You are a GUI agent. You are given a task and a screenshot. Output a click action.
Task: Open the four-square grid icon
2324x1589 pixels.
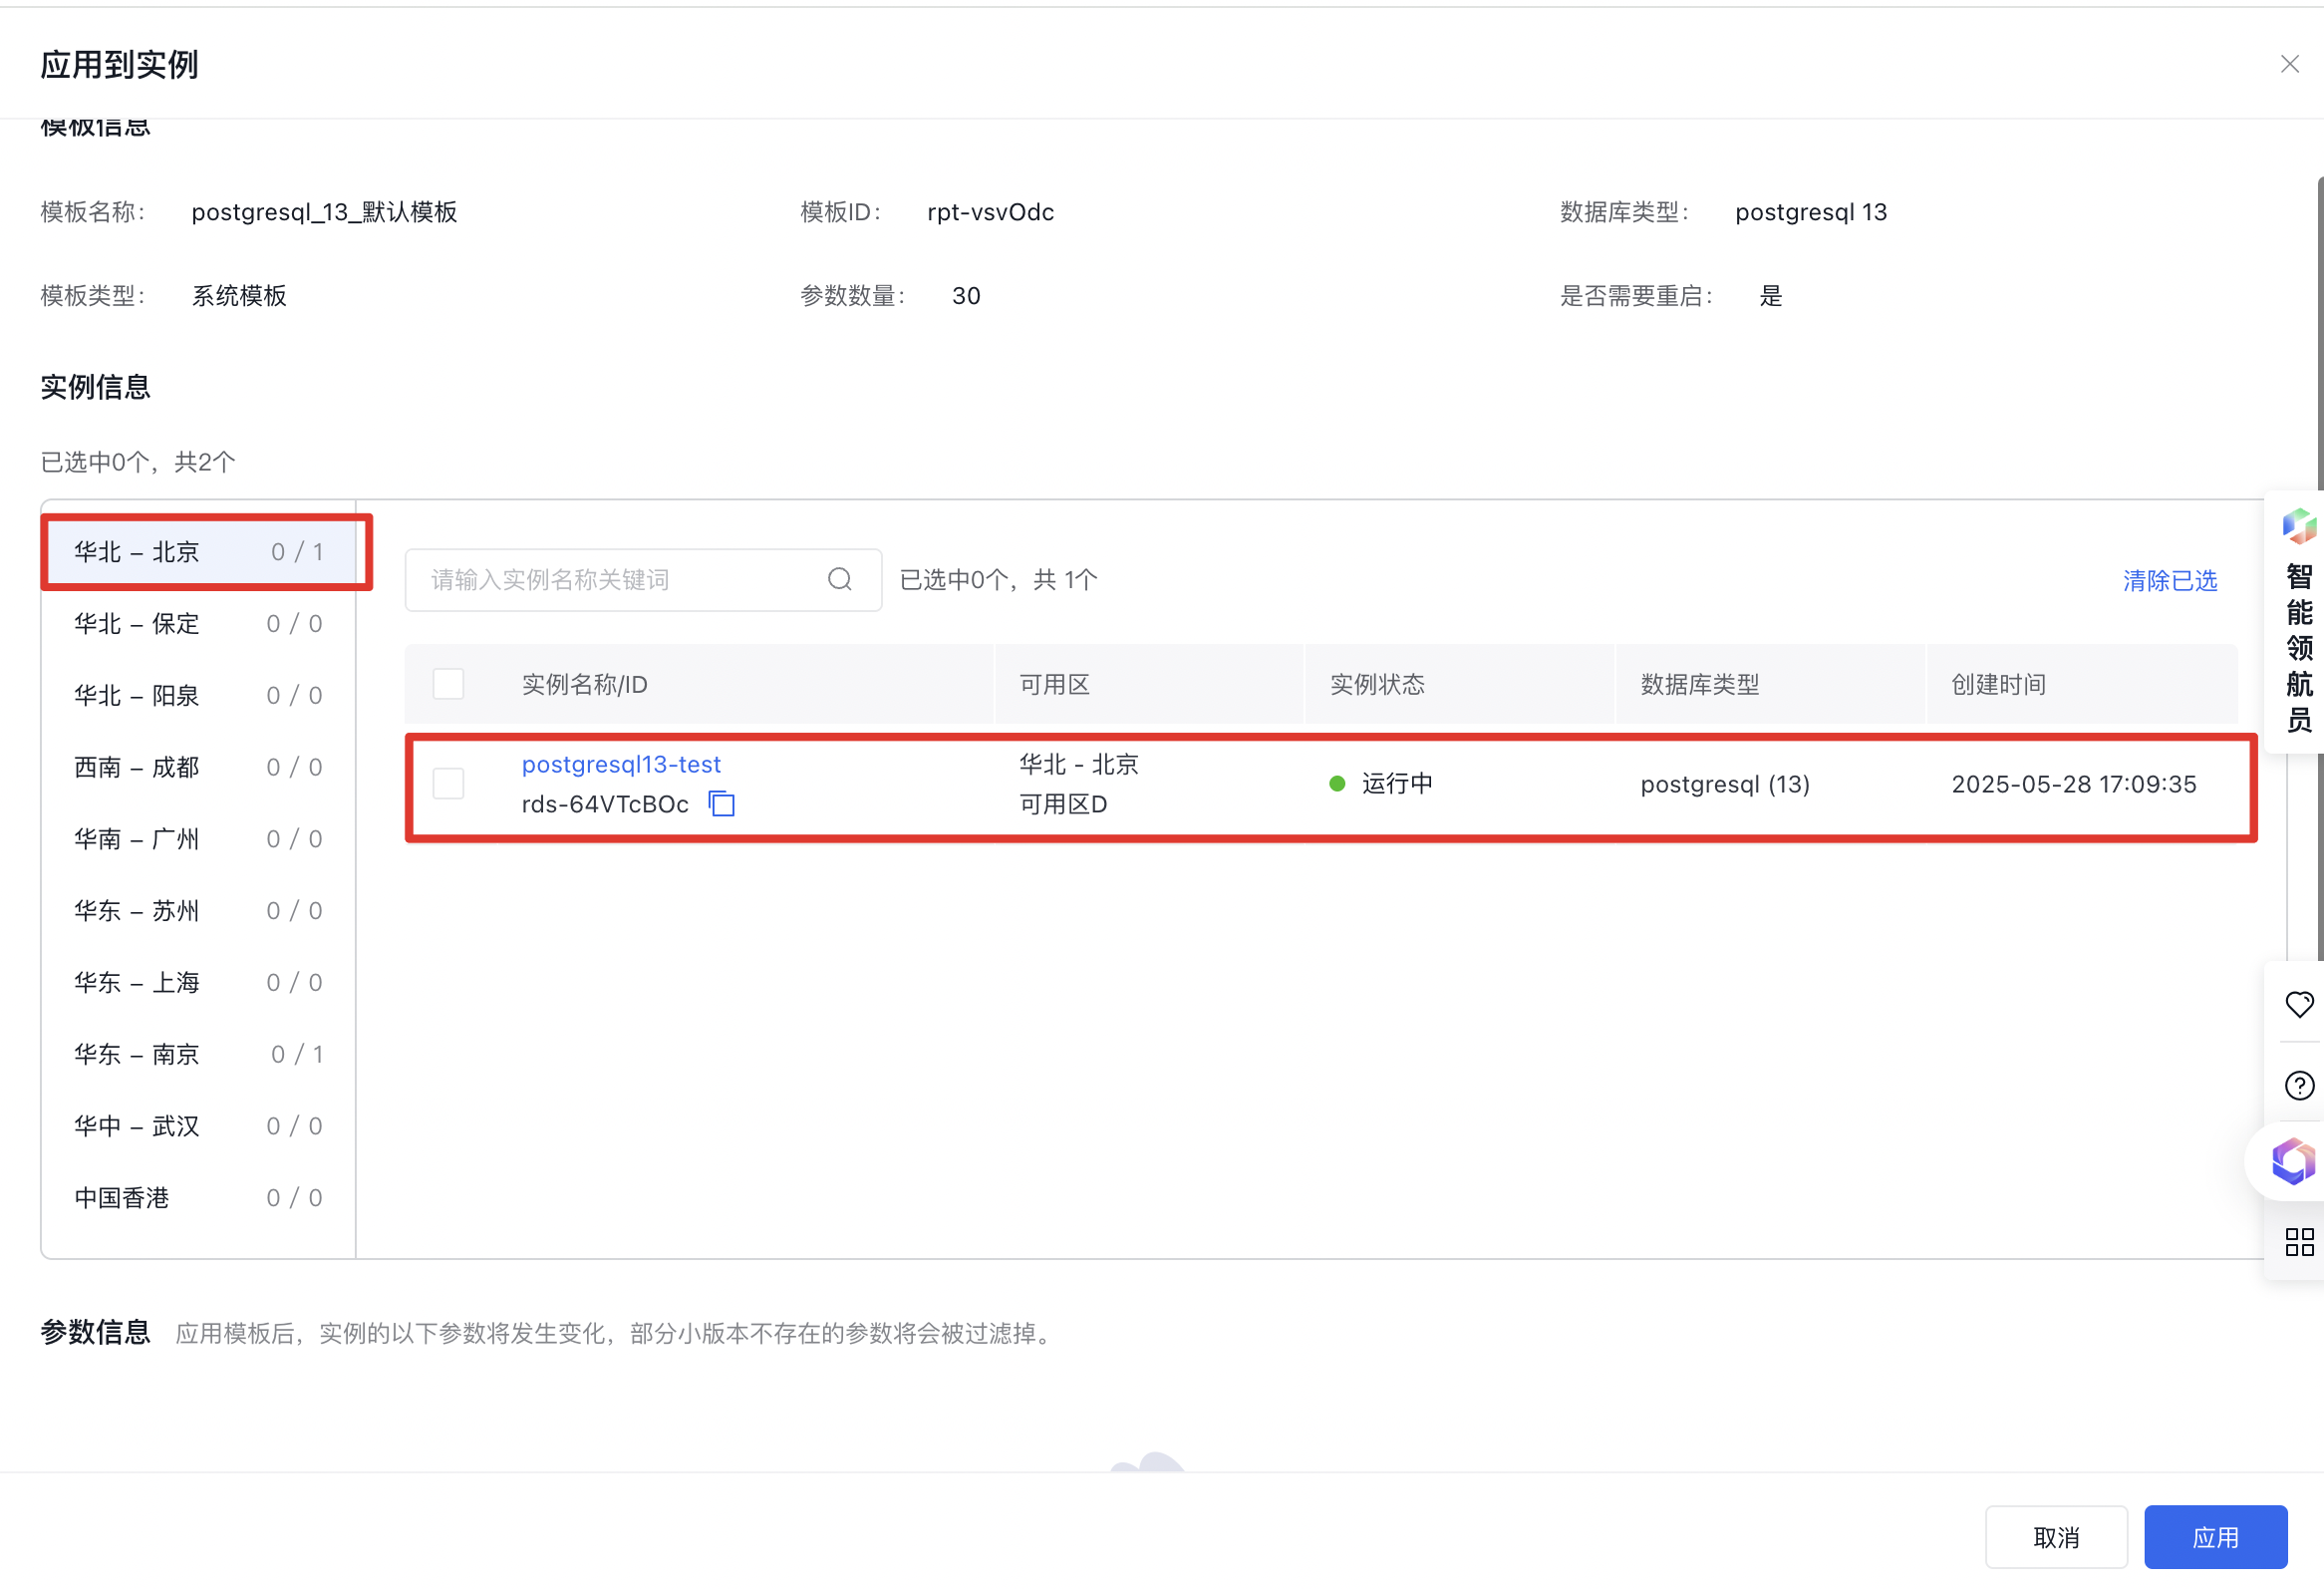tap(2299, 1242)
